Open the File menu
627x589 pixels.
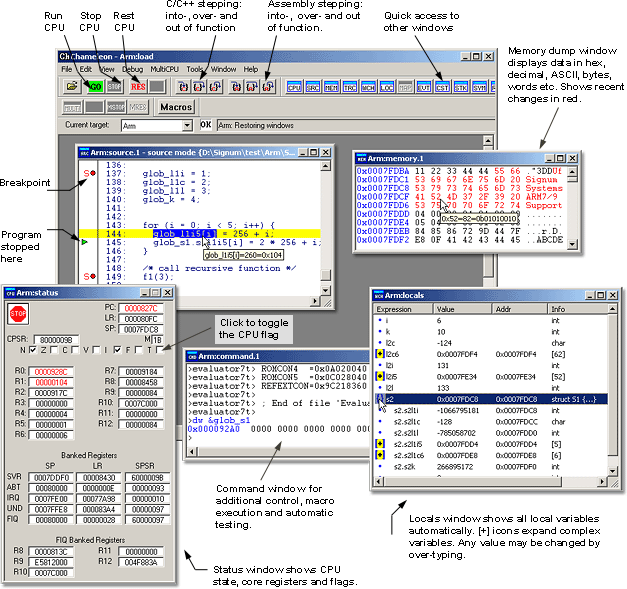point(66,69)
